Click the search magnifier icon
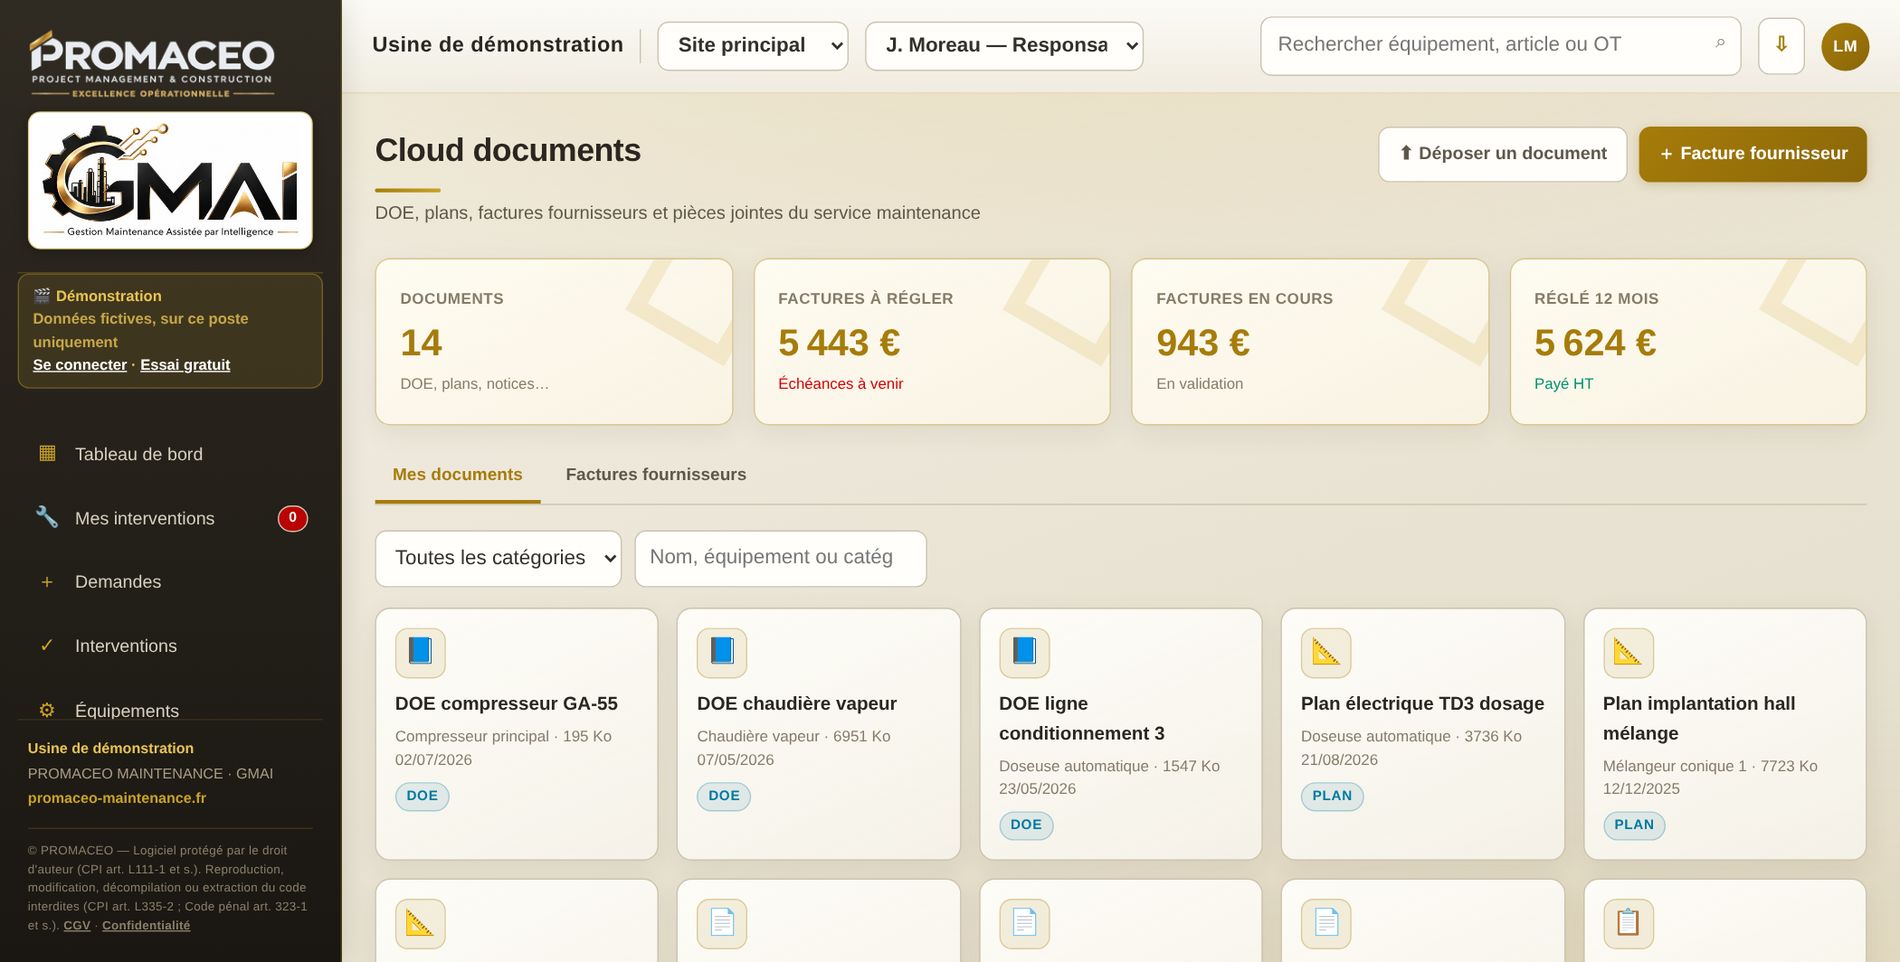This screenshot has height=962, width=1900. (x=1720, y=44)
